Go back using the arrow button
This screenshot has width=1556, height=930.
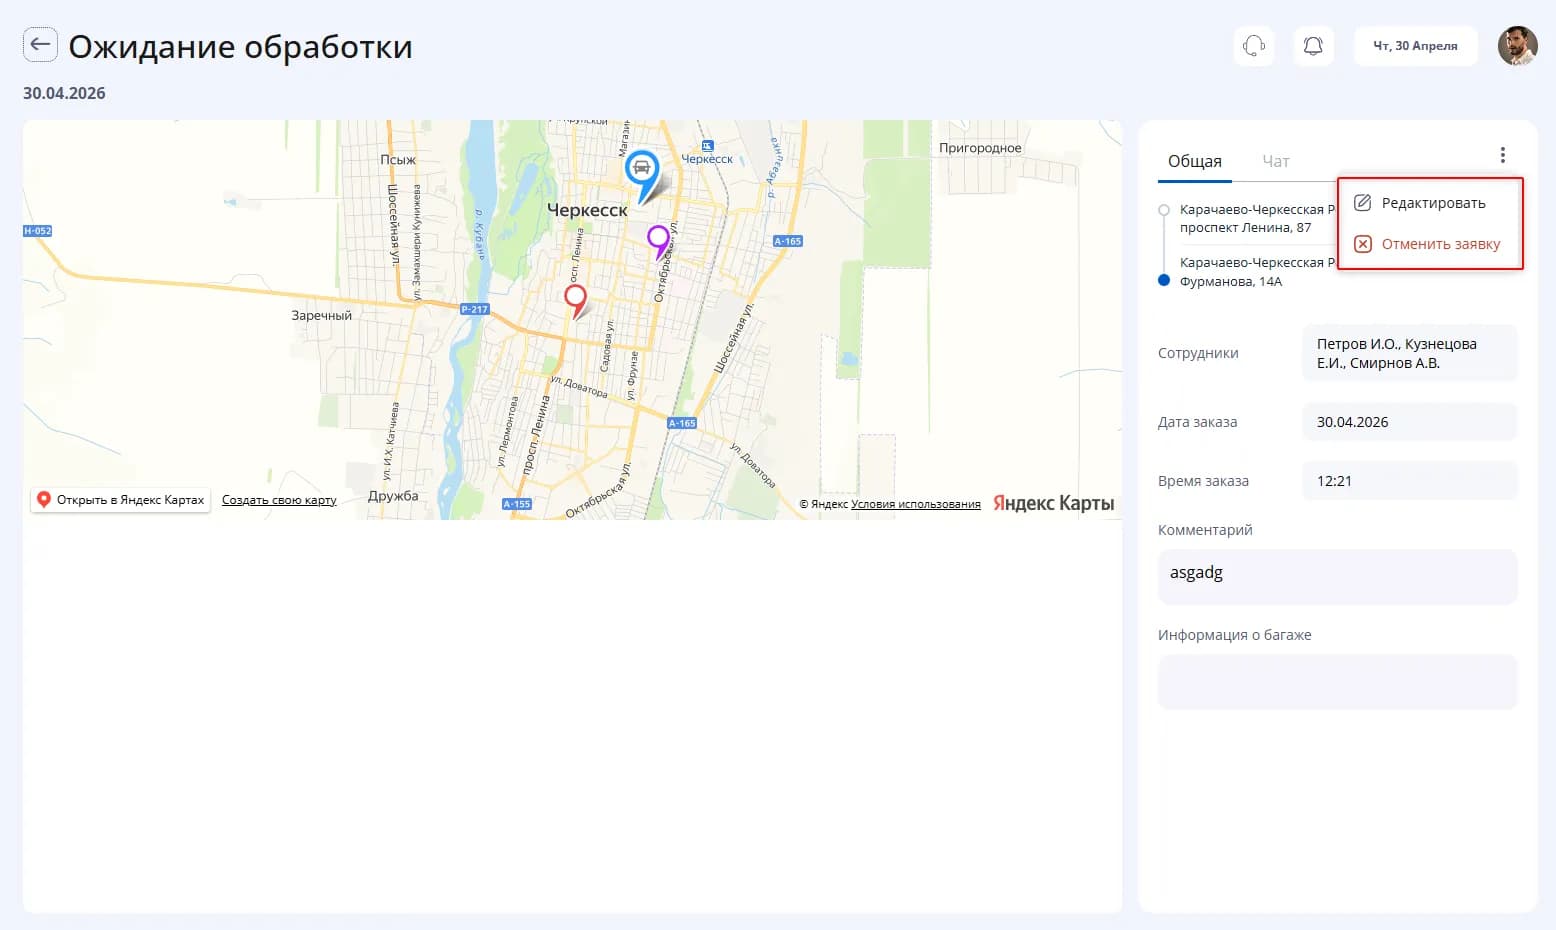pyautogui.click(x=40, y=45)
